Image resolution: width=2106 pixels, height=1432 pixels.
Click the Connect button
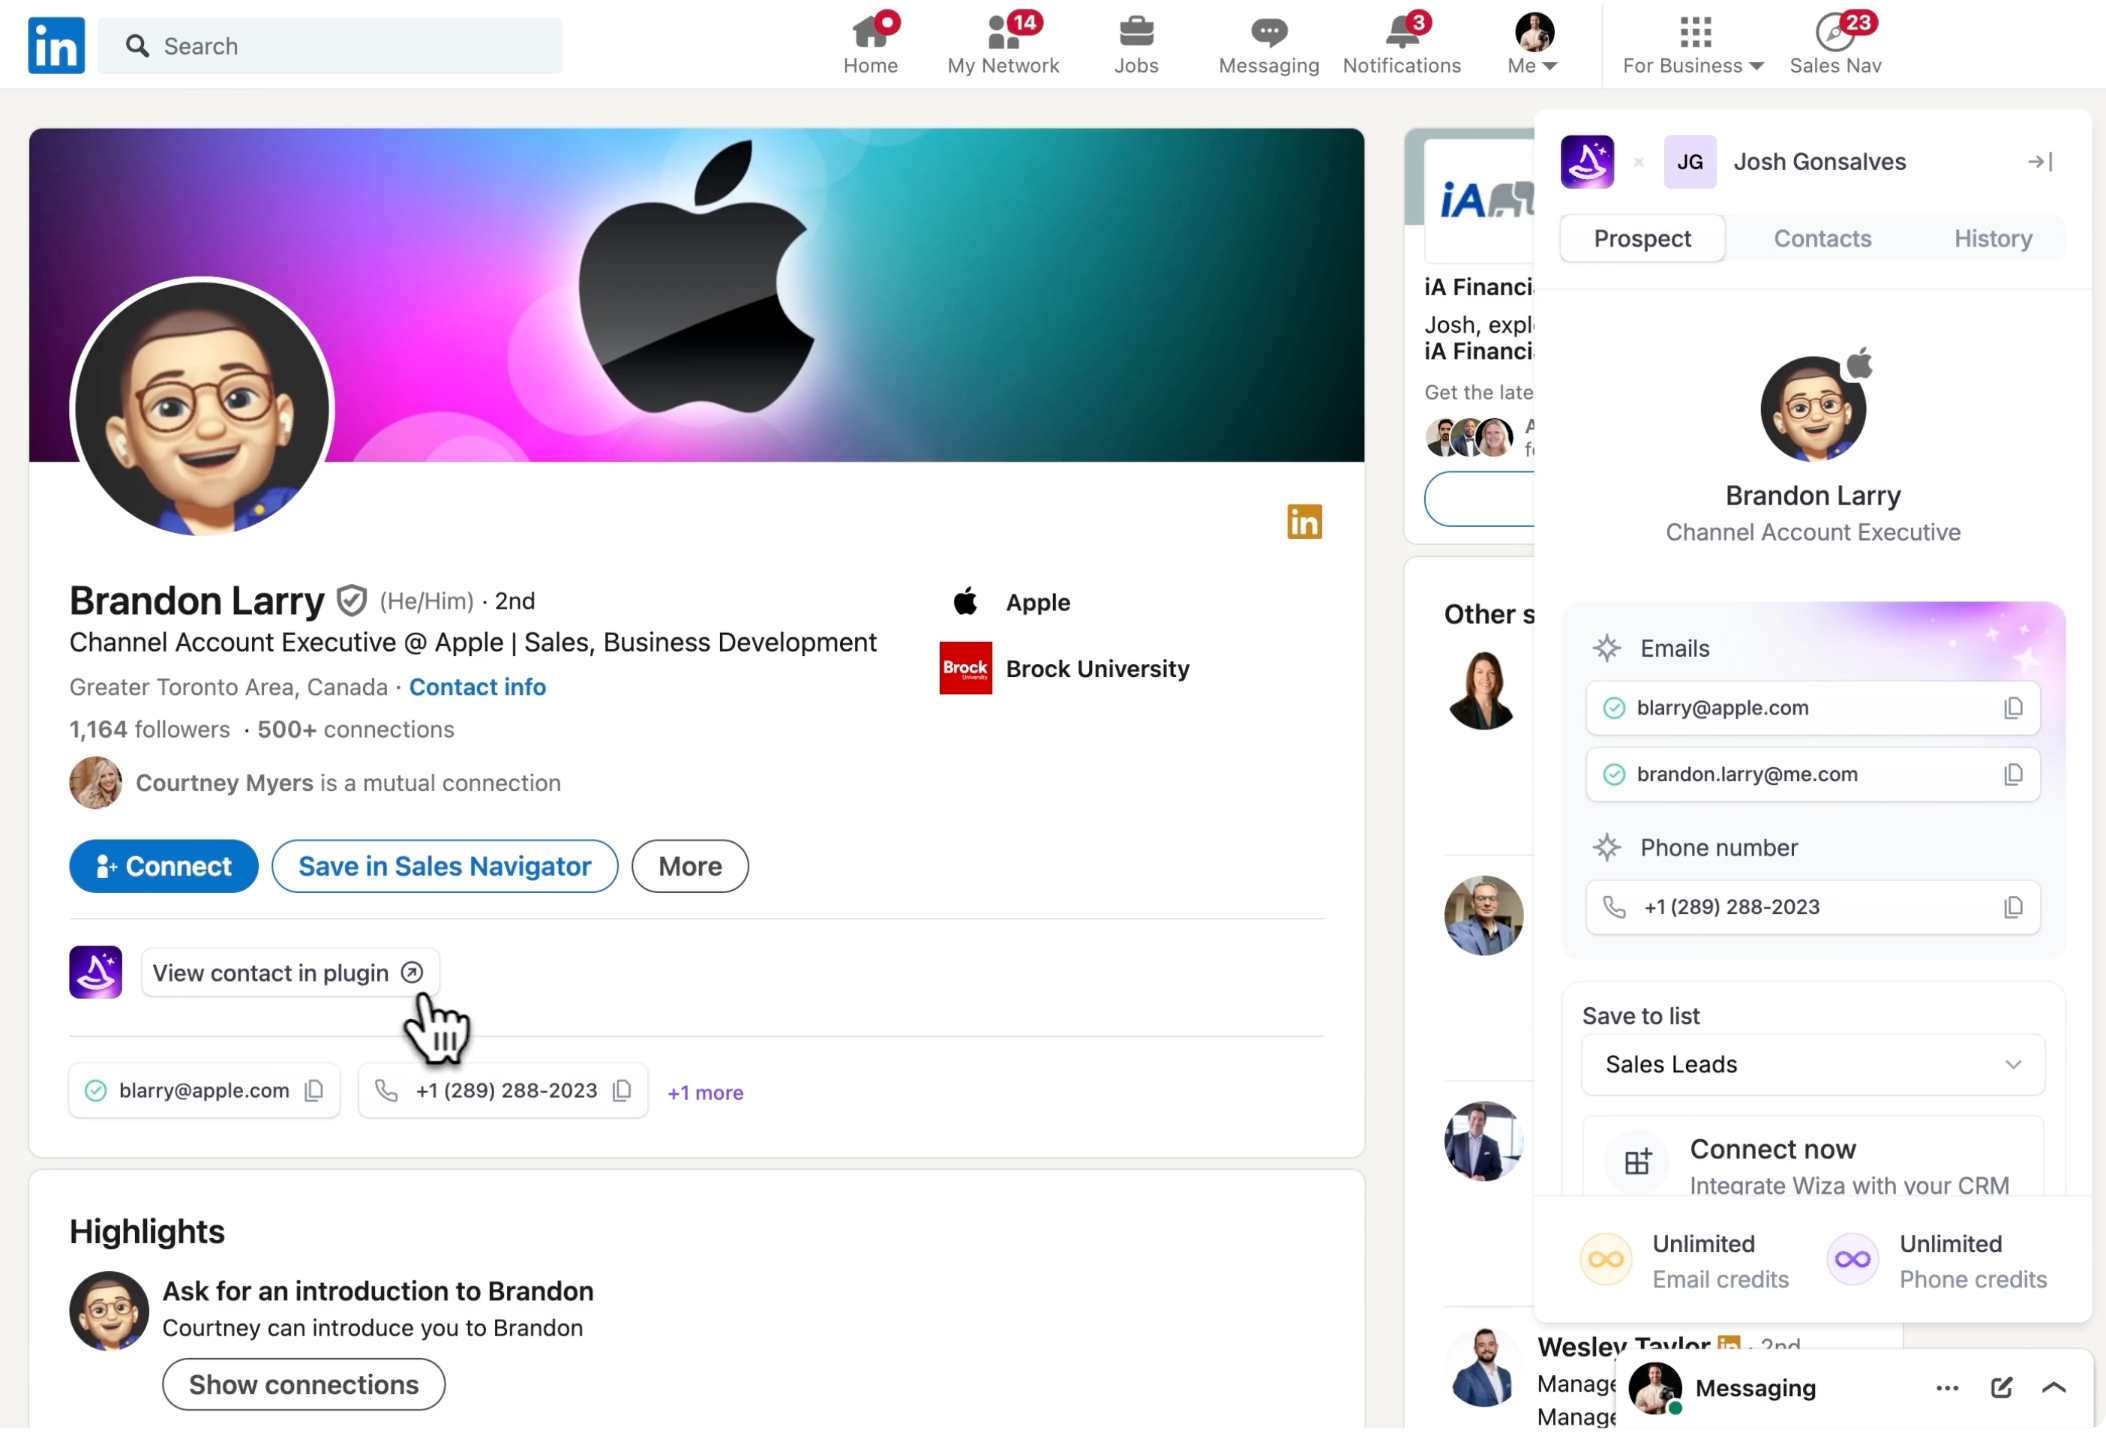[x=164, y=866]
